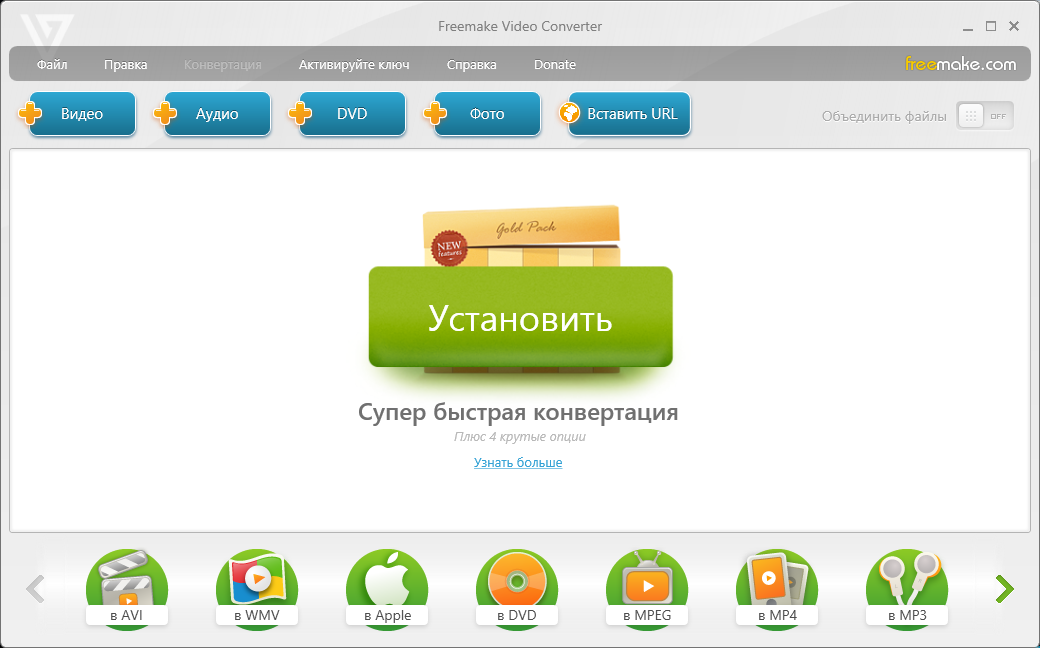
Task: Add a video file with Видео button
Action: (78, 114)
